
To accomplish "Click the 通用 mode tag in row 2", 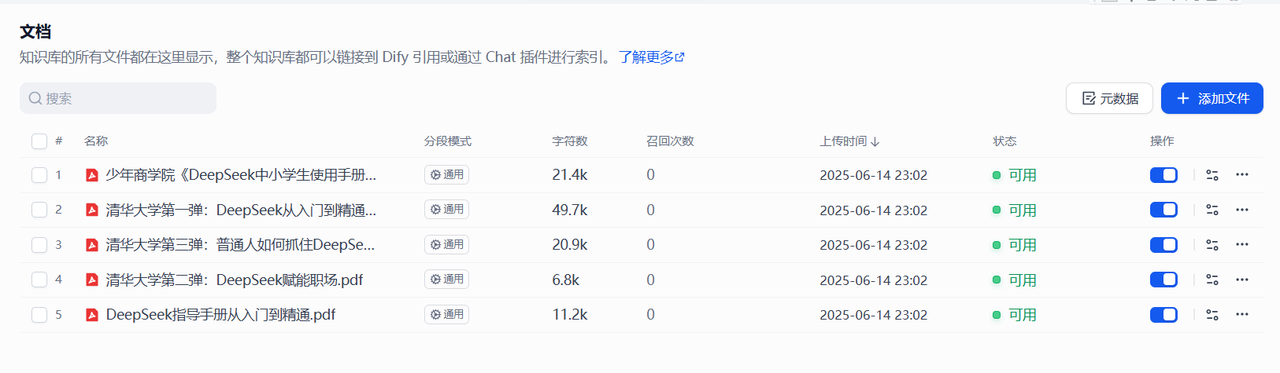I will pos(447,210).
